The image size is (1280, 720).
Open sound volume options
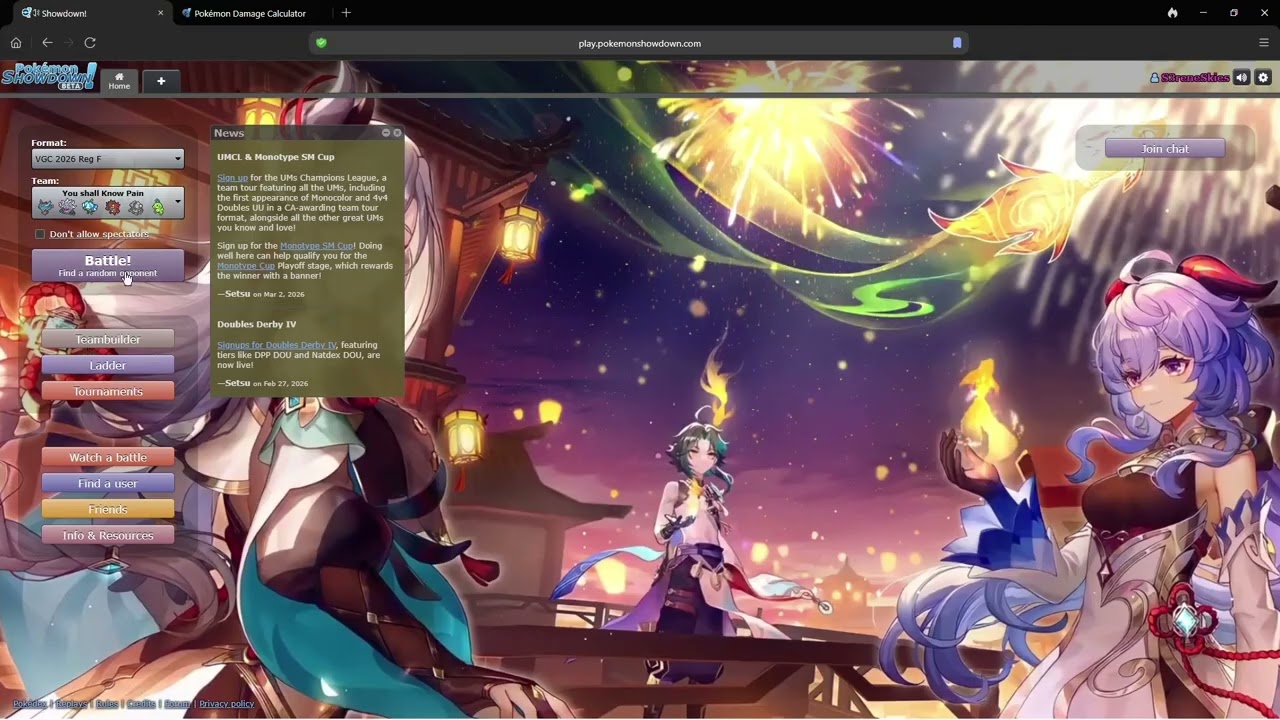[1242, 78]
